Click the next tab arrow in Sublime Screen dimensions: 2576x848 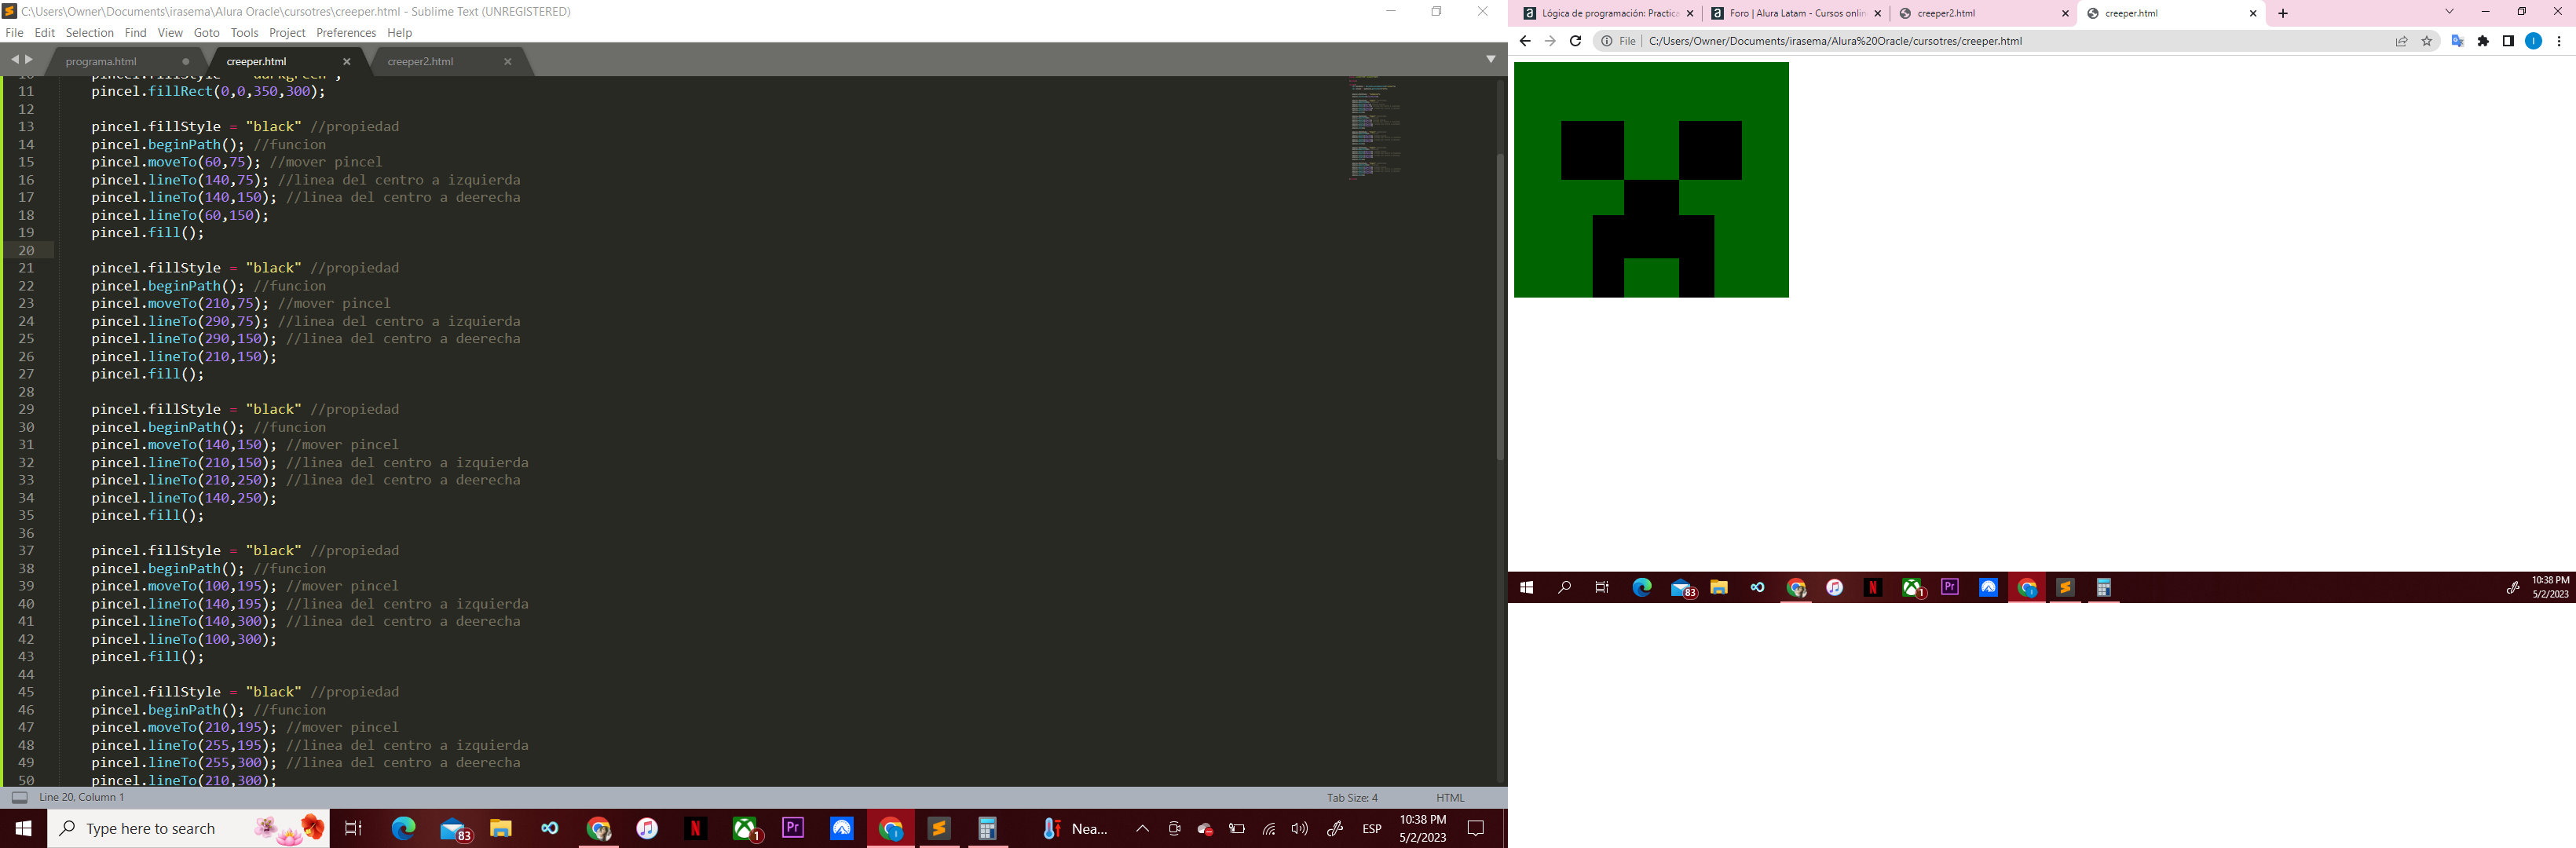[x=29, y=59]
